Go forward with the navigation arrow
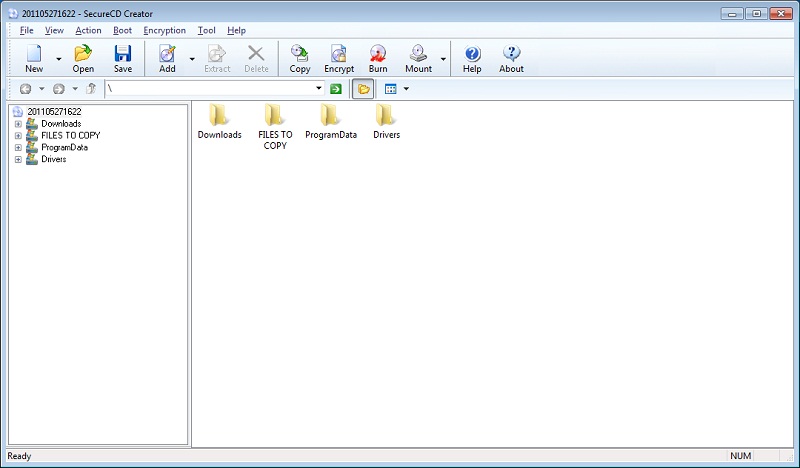Screen dimensions: 800x468 pos(59,89)
